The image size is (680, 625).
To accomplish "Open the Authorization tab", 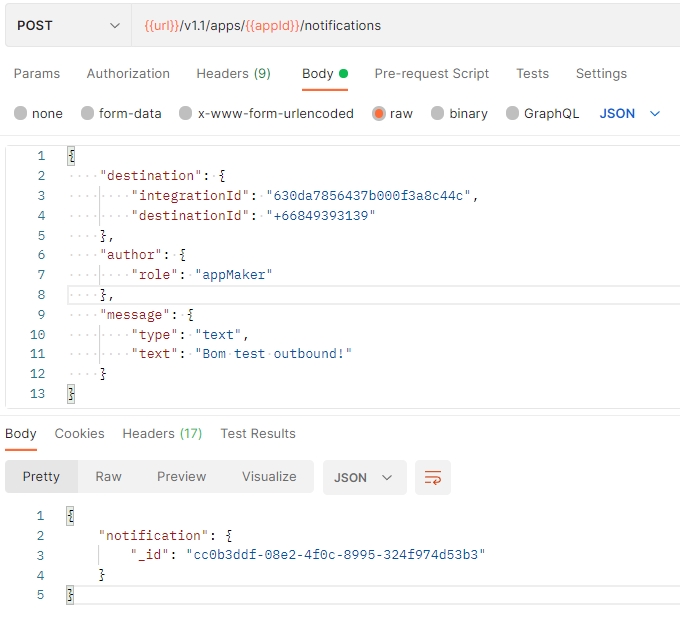I will (128, 73).
